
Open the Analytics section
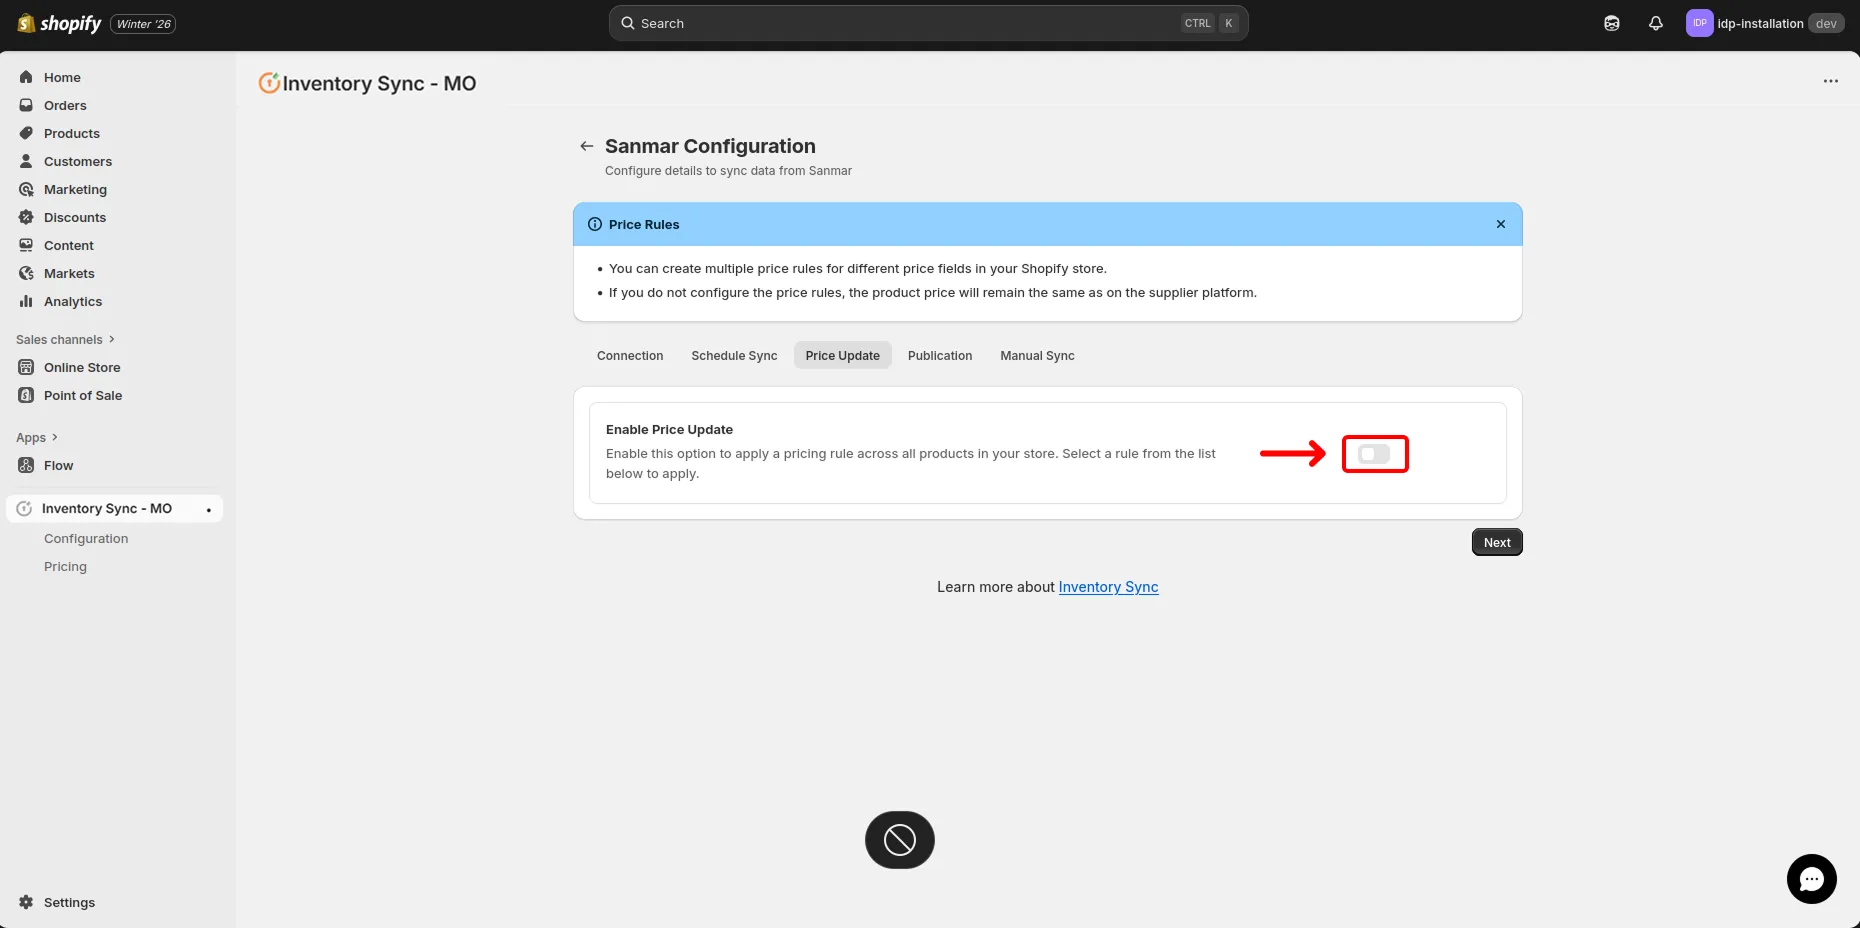tap(72, 301)
